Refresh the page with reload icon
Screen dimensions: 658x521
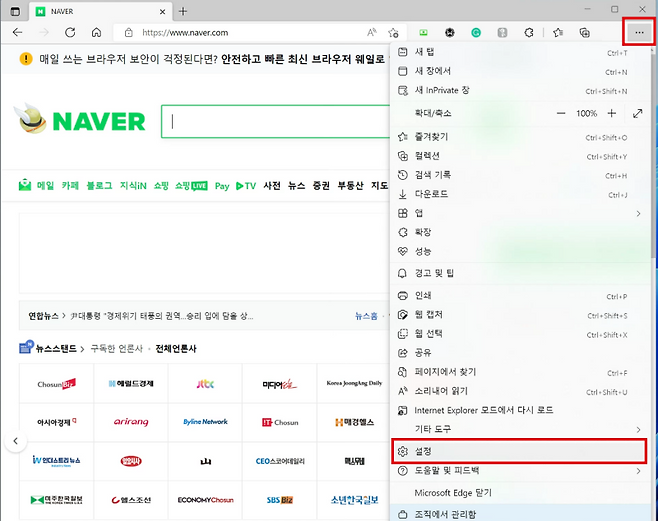pyautogui.click(x=70, y=32)
